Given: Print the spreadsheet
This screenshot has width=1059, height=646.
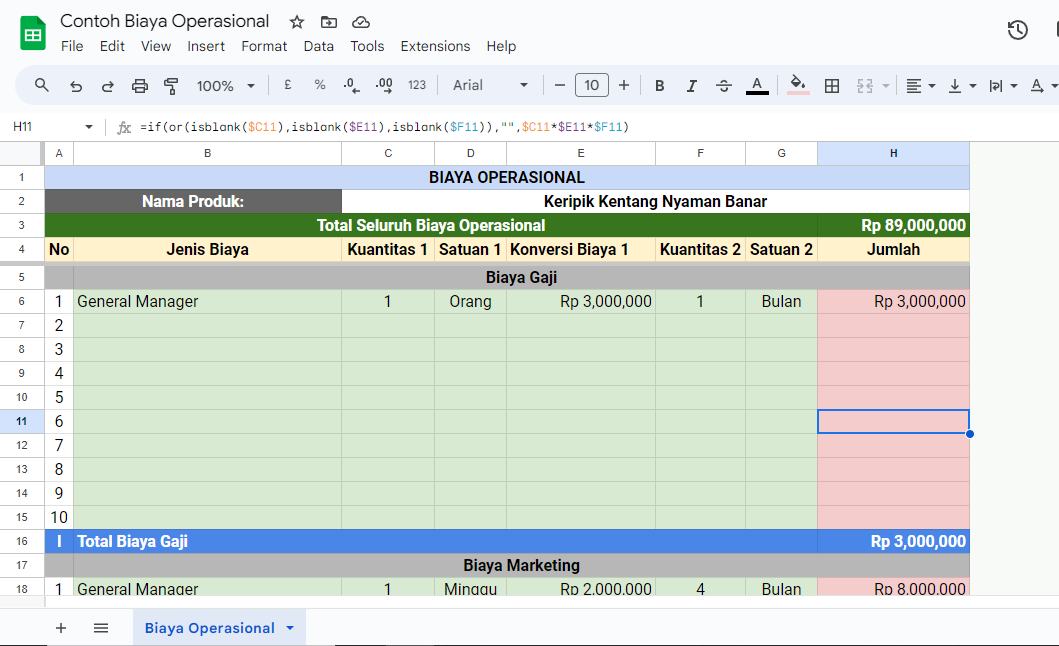Looking at the screenshot, I should pos(140,86).
